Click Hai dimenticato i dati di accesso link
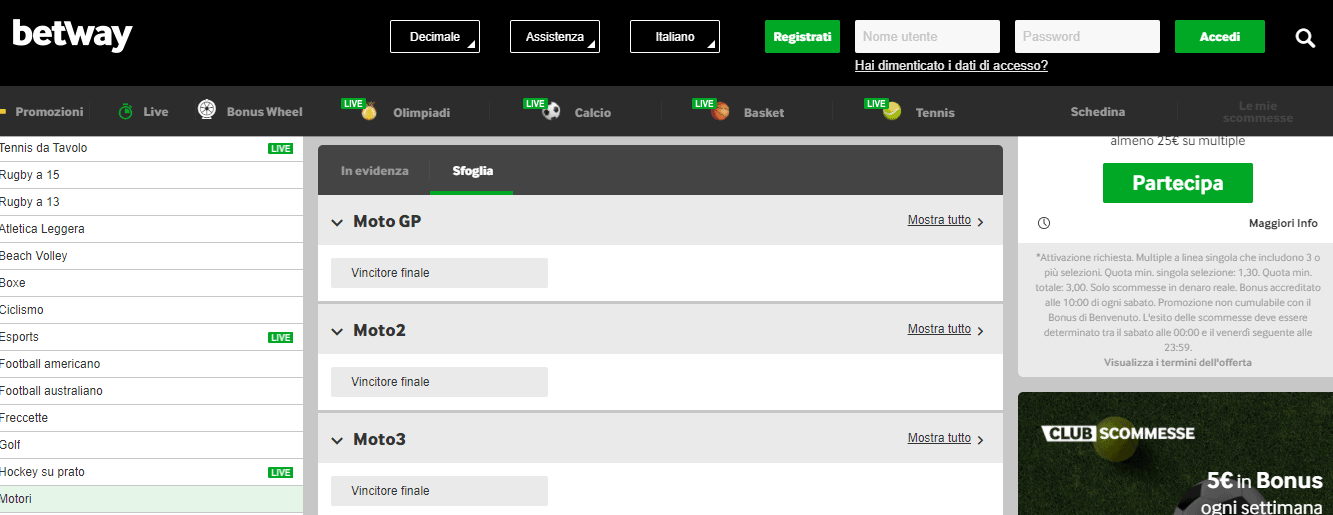1333x515 pixels. click(951, 65)
